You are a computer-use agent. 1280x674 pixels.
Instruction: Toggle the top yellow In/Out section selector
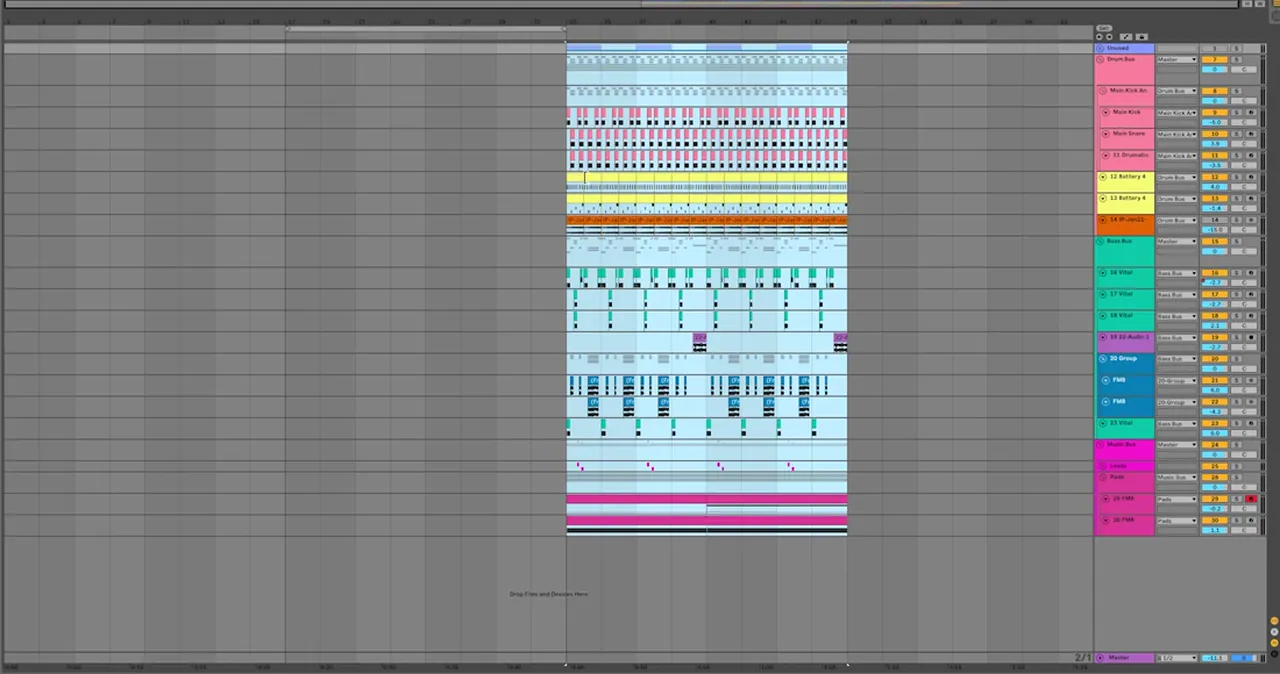[x=1274, y=621]
